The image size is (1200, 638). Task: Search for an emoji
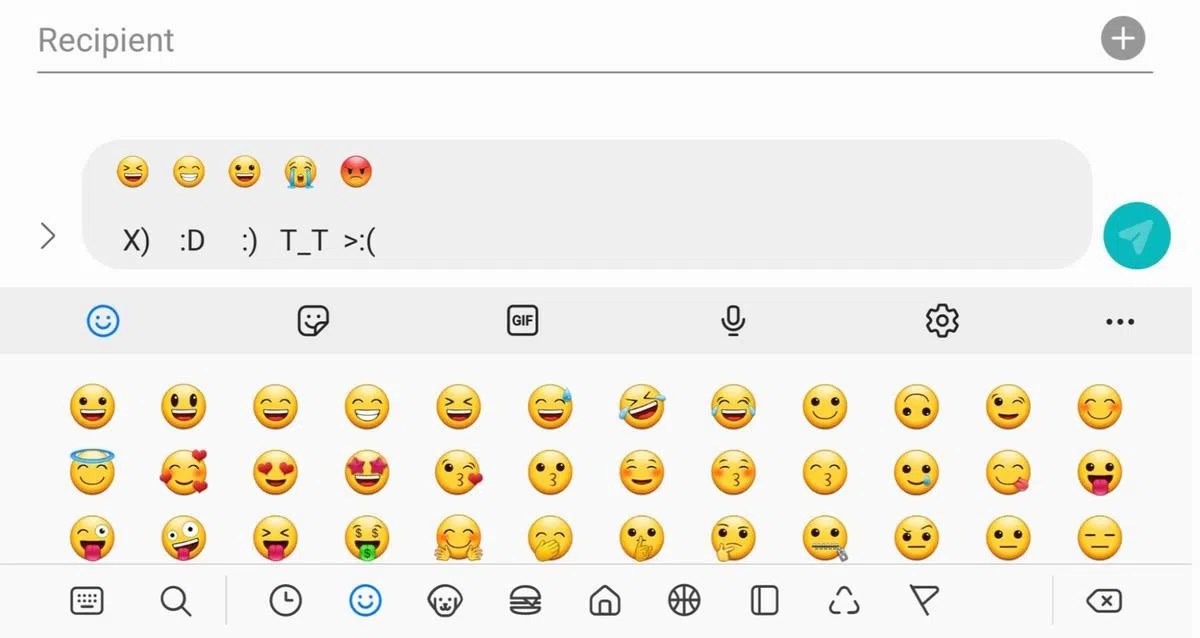175,600
